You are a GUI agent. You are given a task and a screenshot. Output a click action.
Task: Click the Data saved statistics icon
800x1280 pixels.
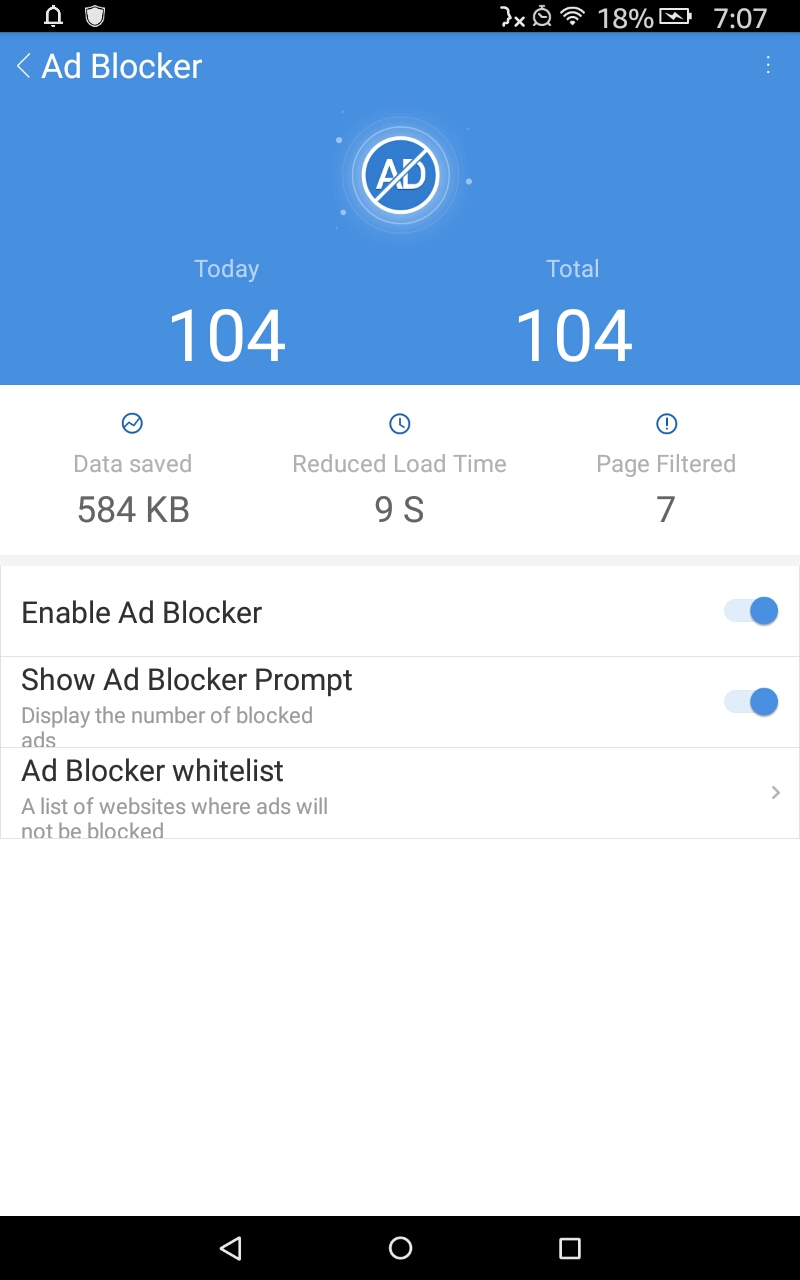[x=132, y=423]
